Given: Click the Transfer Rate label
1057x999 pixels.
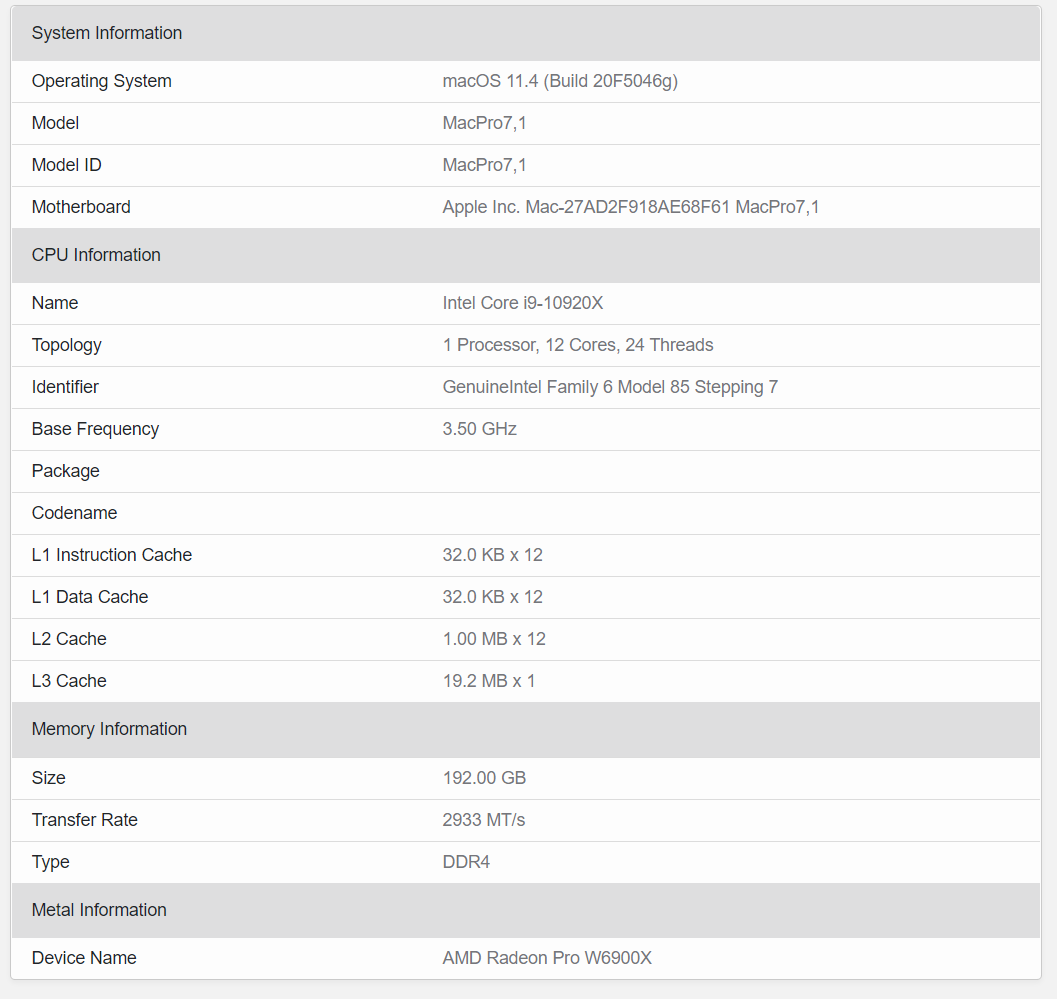Looking at the screenshot, I should (x=84, y=820).
